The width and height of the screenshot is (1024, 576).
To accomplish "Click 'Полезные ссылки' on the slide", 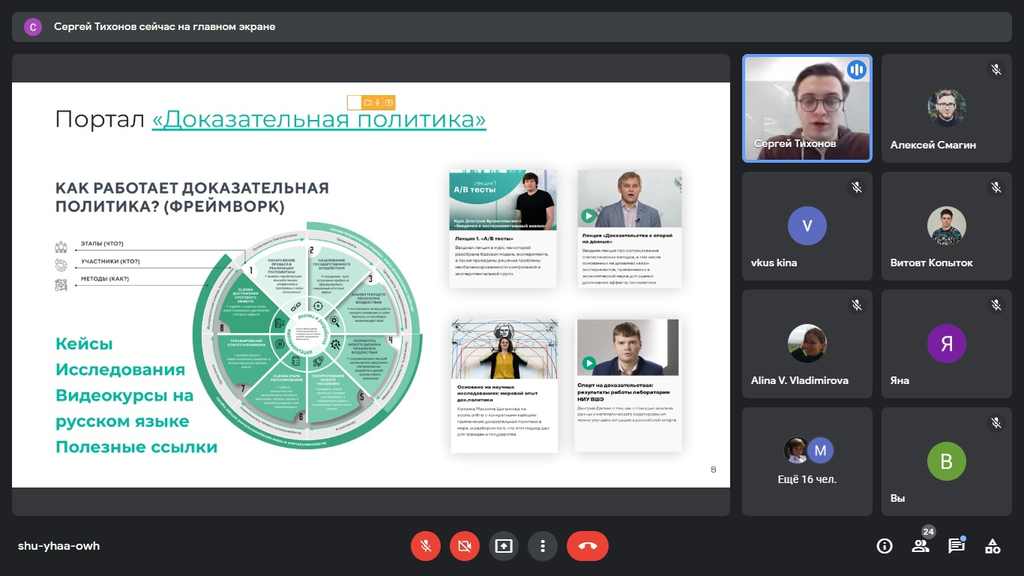I will click(136, 447).
